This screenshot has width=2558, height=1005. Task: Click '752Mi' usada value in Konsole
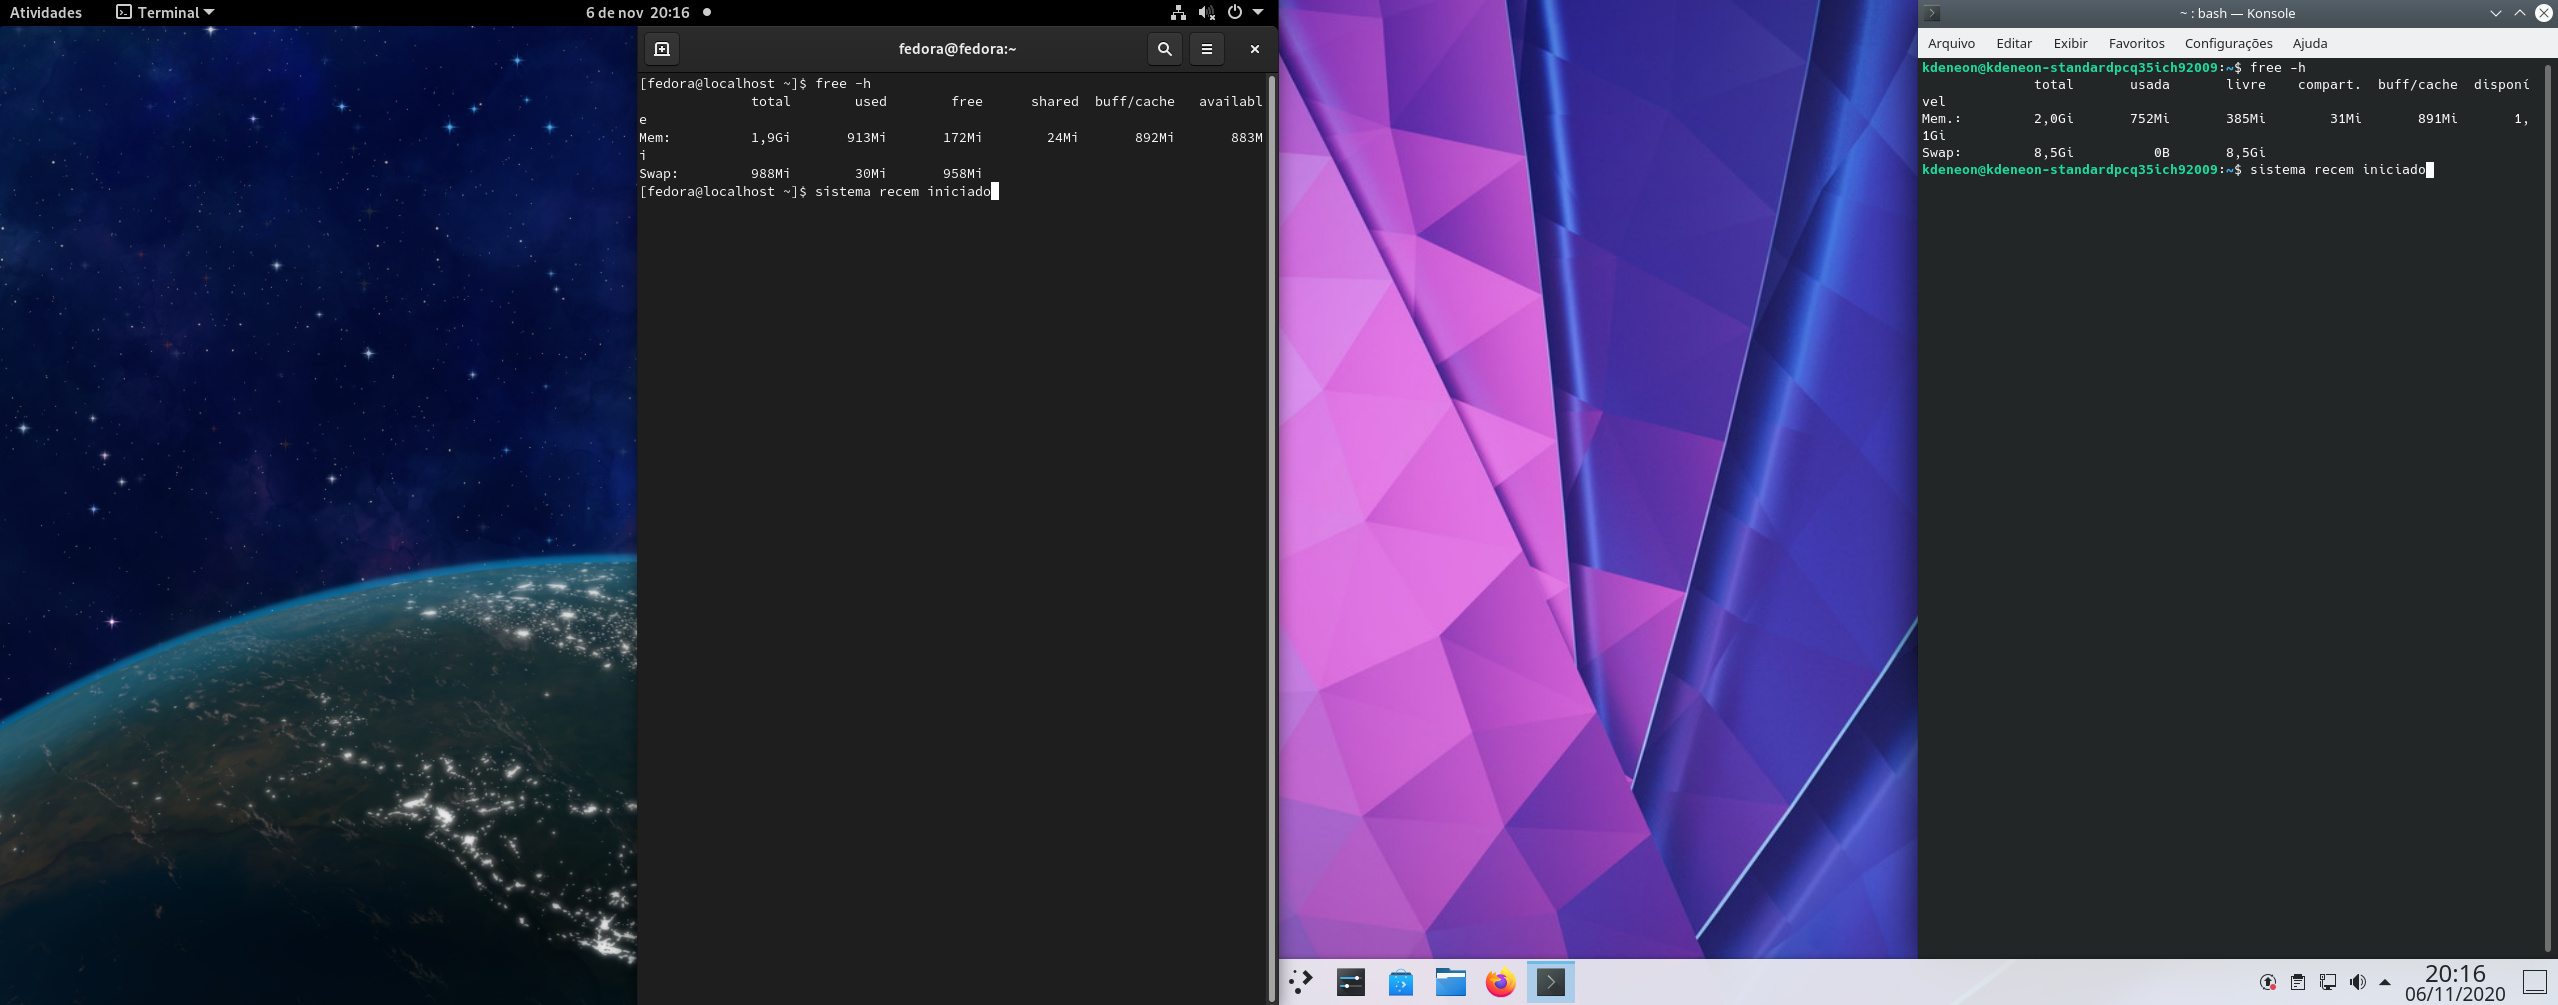coord(2149,119)
